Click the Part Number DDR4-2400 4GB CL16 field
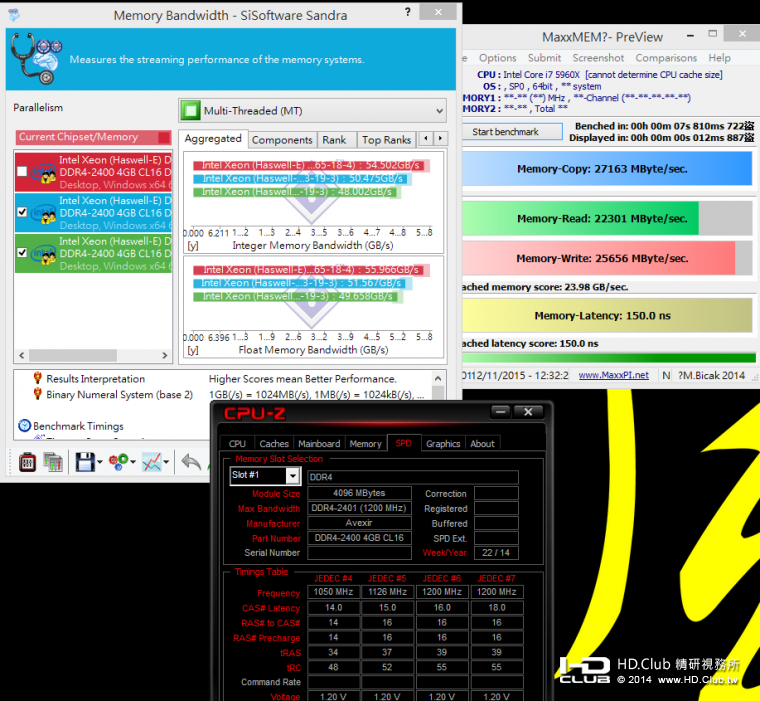The width and height of the screenshot is (760, 701). (359, 538)
